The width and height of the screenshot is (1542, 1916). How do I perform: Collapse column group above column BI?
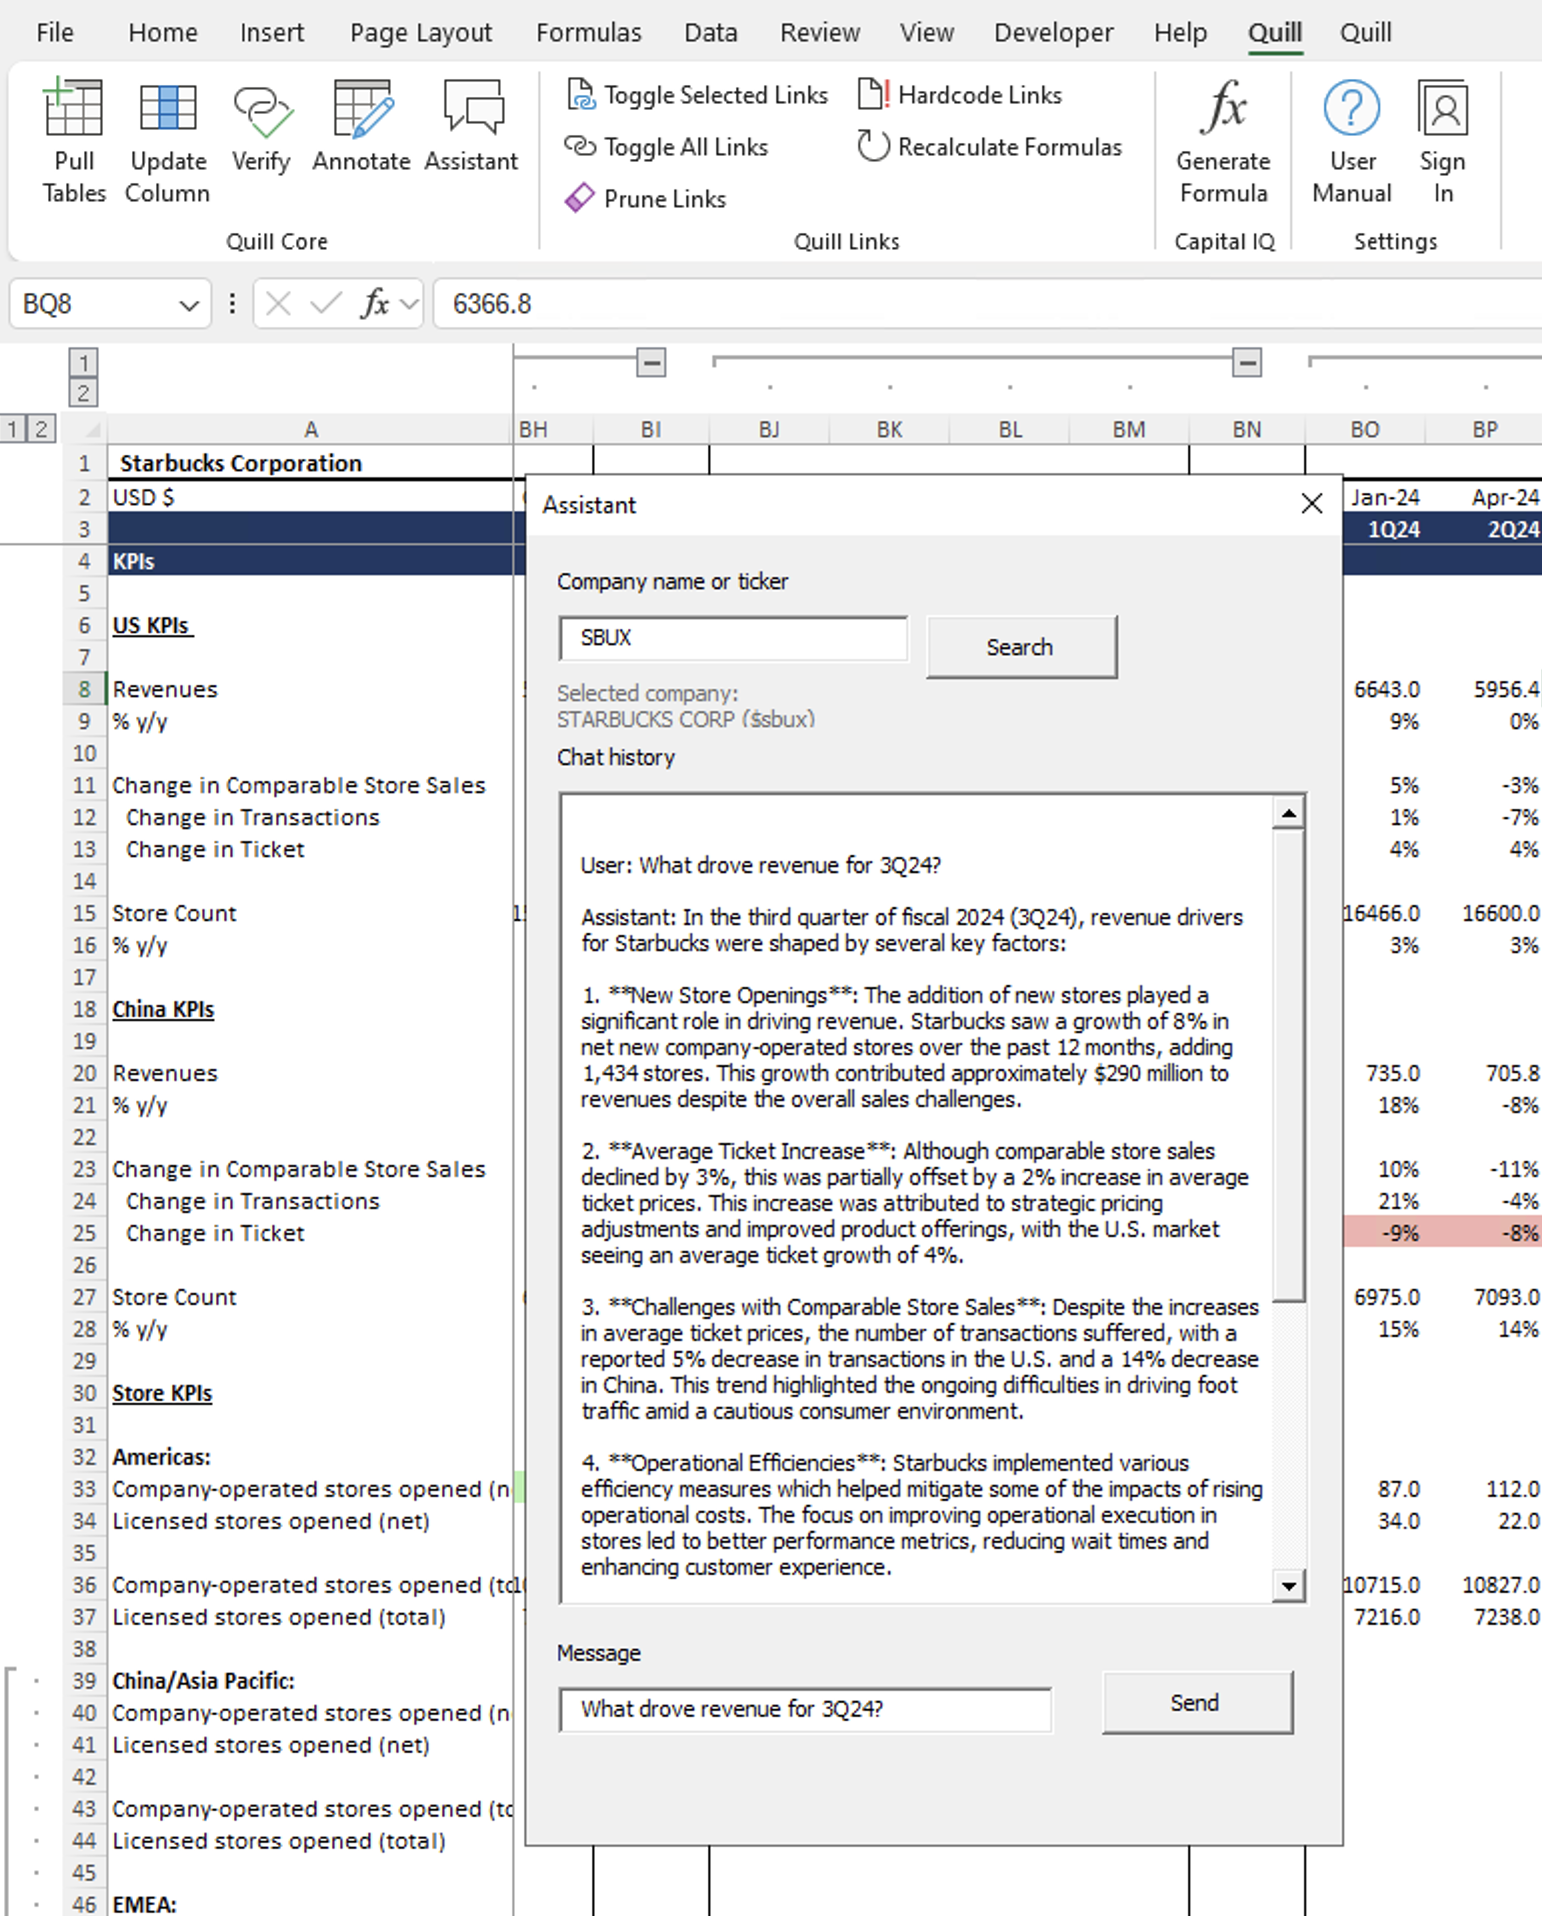pyautogui.click(x=651, y=362)
